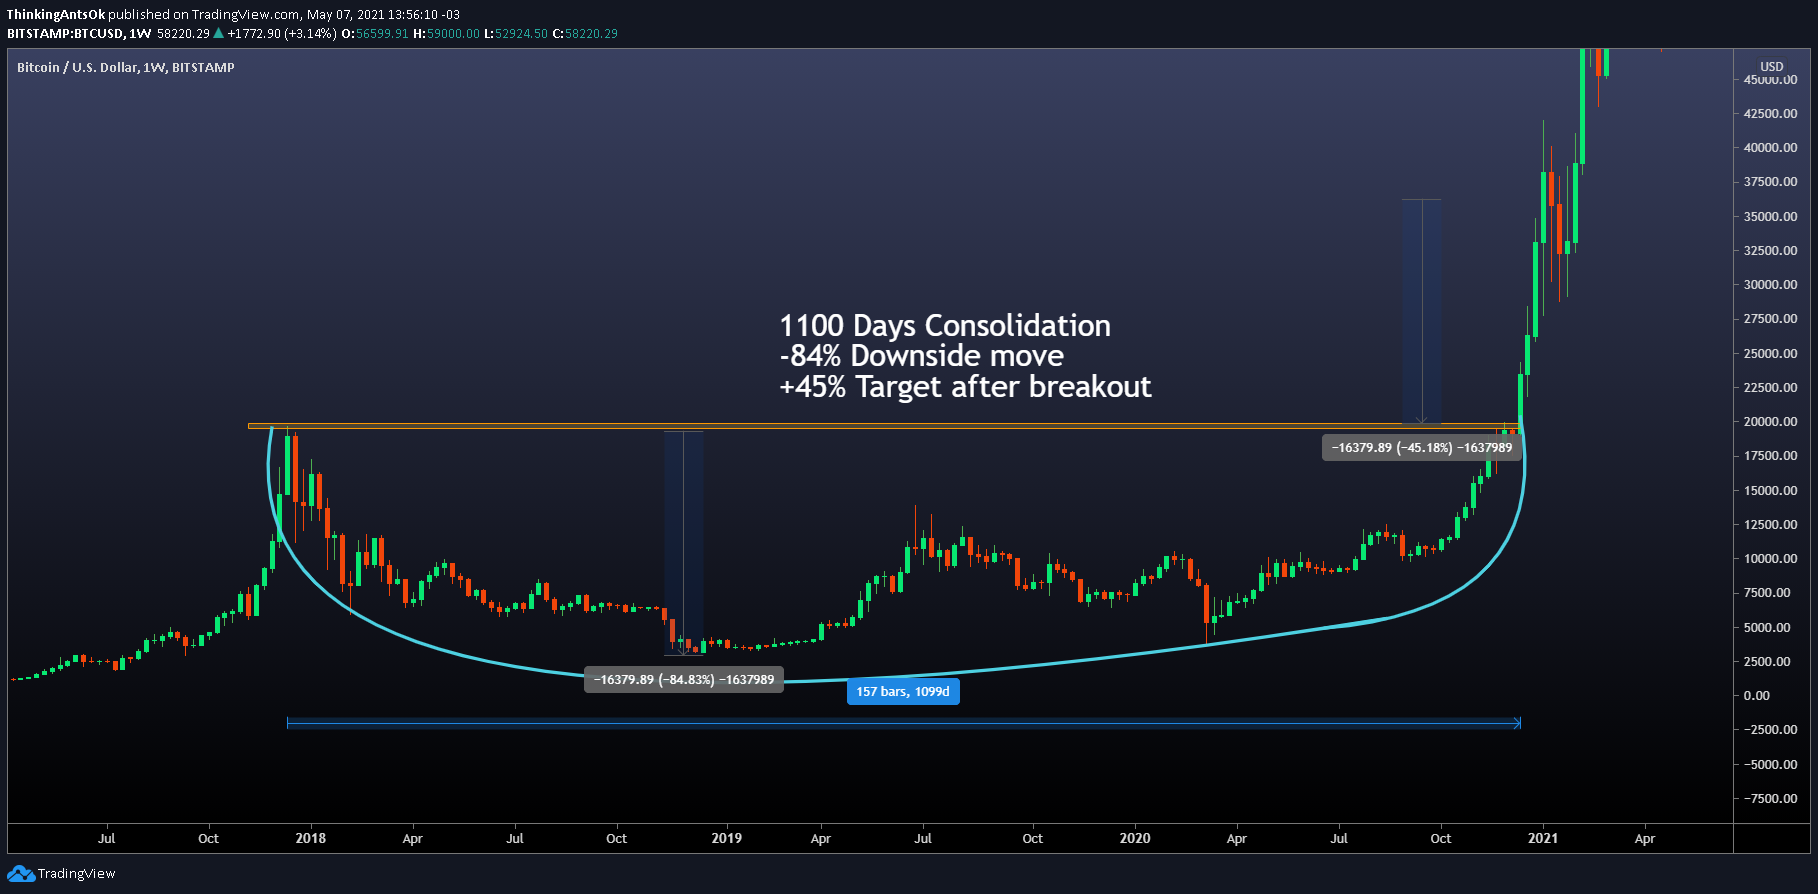Click the 2018 time axis label
Screen dimensions: 1818x894
coord(311,839)
